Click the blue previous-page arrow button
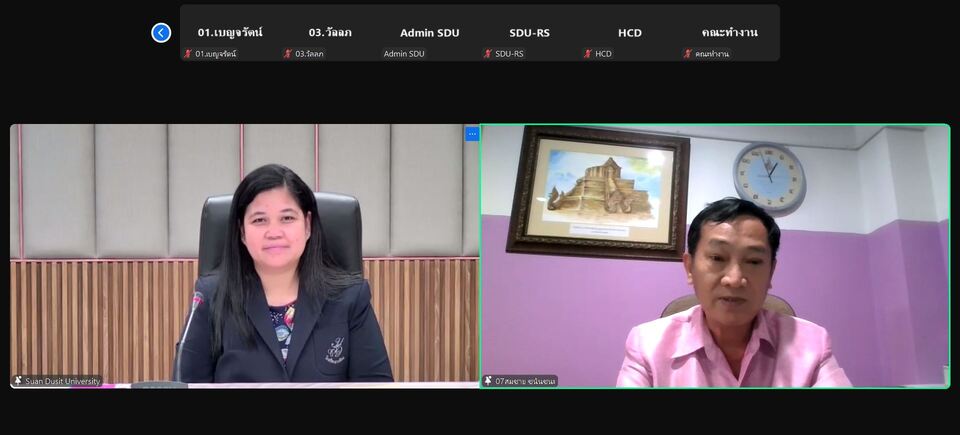Image resolution: width=960 pixels, height=435 pixels. (161, 33)
